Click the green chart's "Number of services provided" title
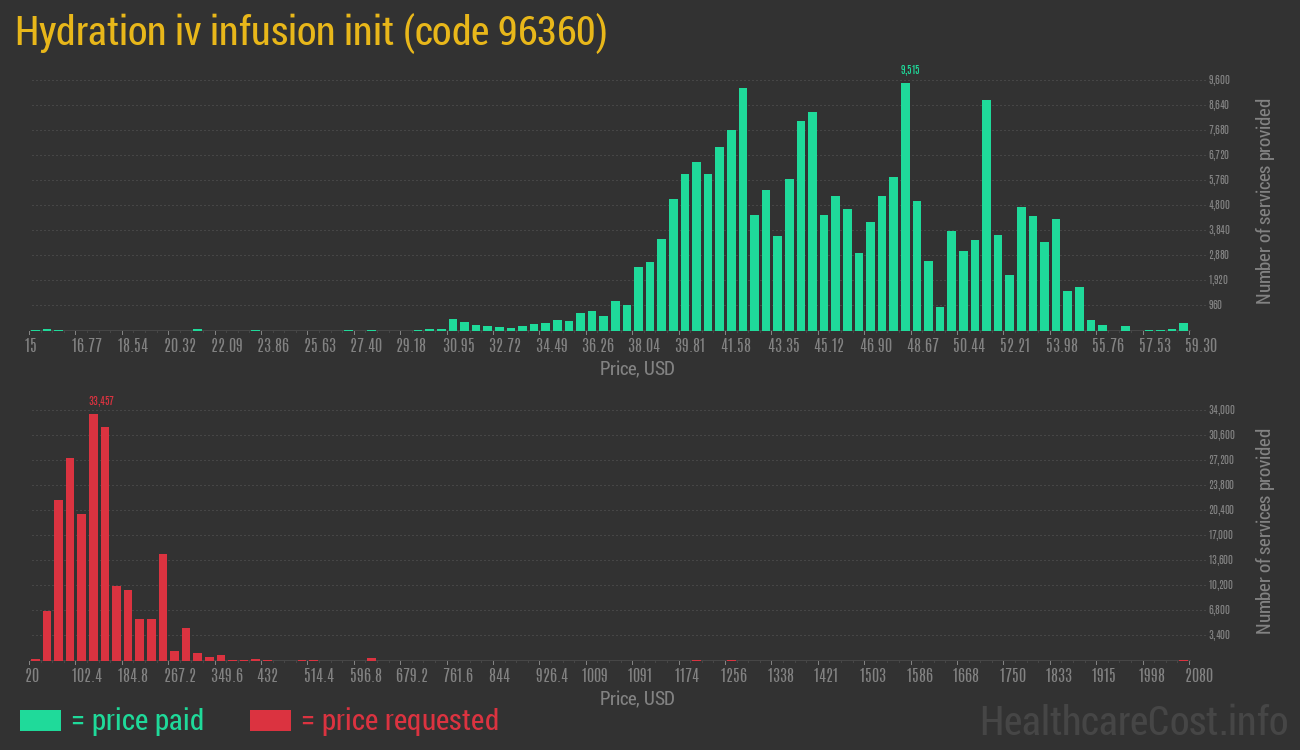Screen dimensions: 1300x750 [1263, 202]
